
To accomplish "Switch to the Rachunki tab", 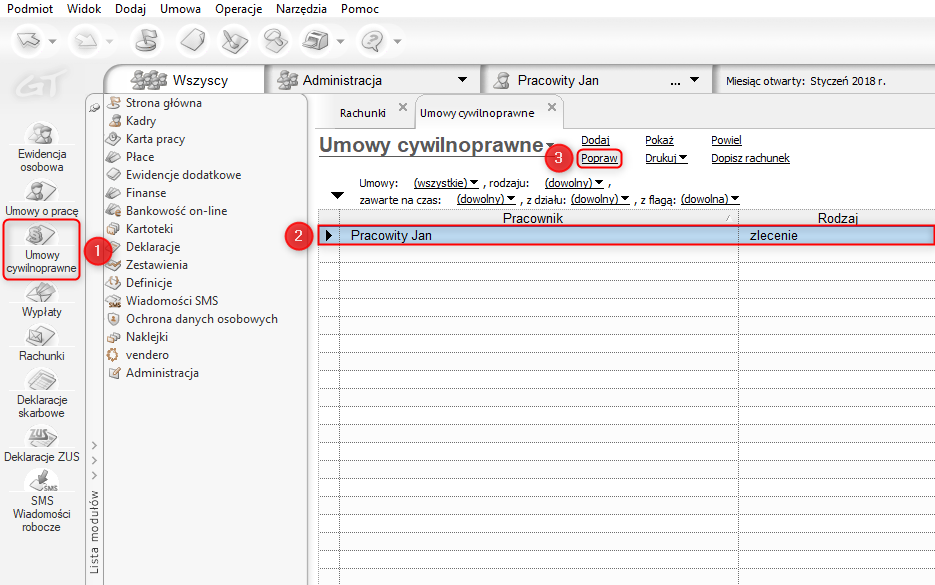I will (362, 113).
